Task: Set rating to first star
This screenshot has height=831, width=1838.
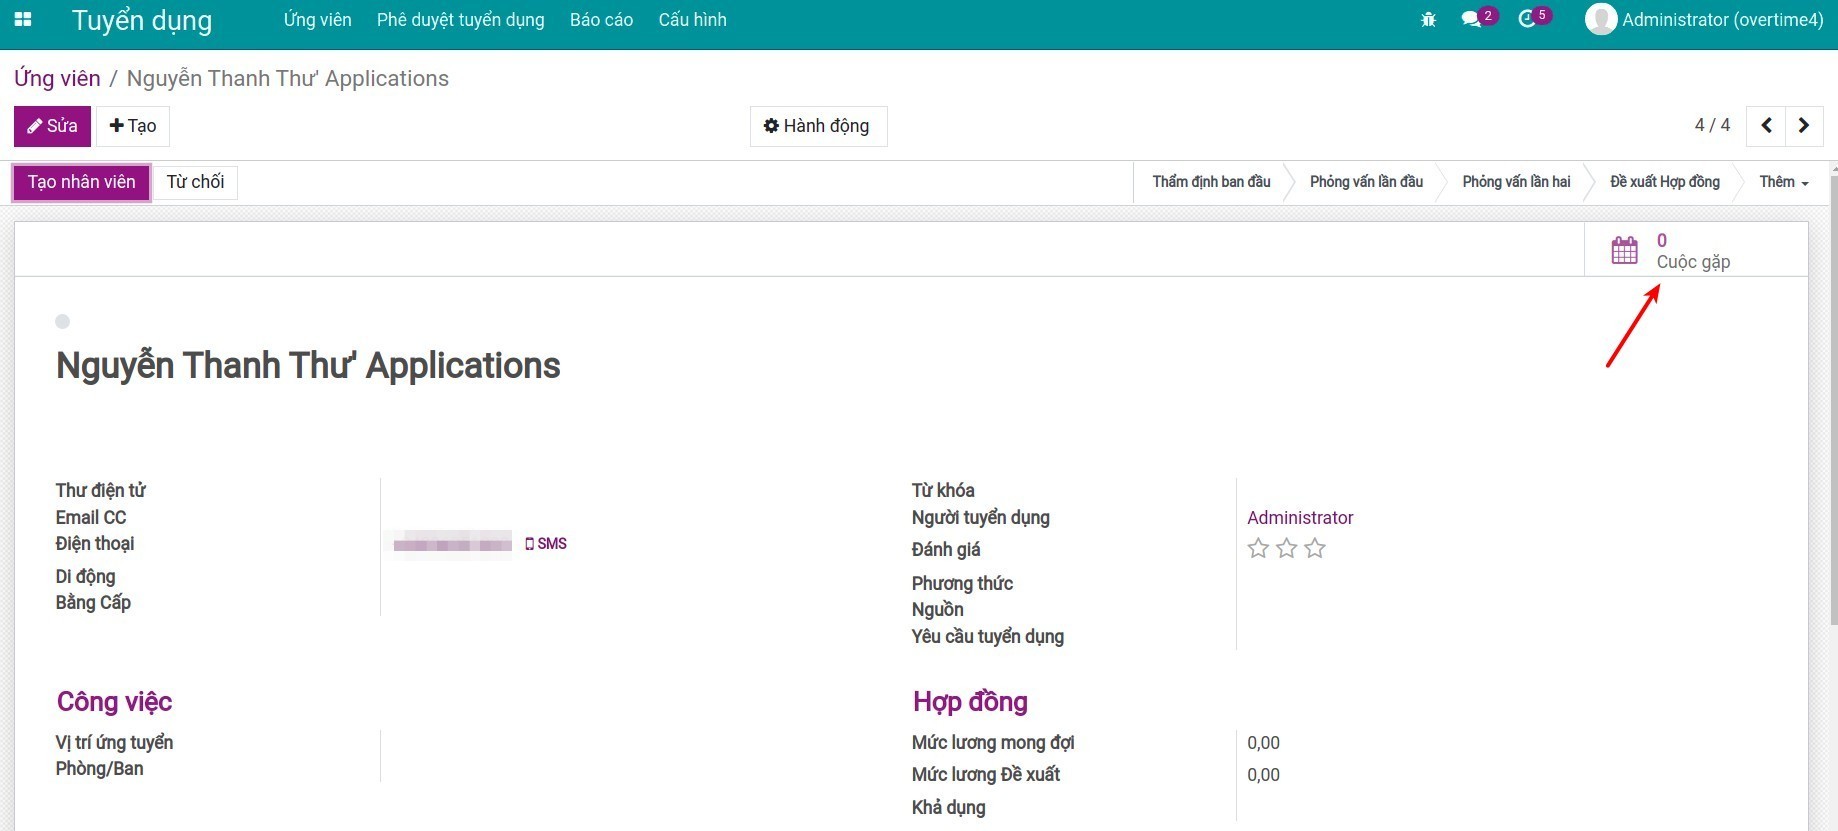Action: coord(1258,548)
